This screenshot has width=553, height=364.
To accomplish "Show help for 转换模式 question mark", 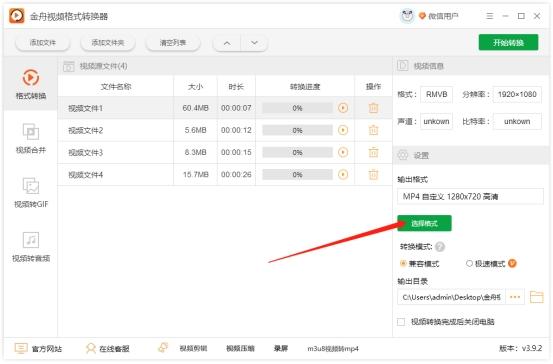I will tap(440, 247).
